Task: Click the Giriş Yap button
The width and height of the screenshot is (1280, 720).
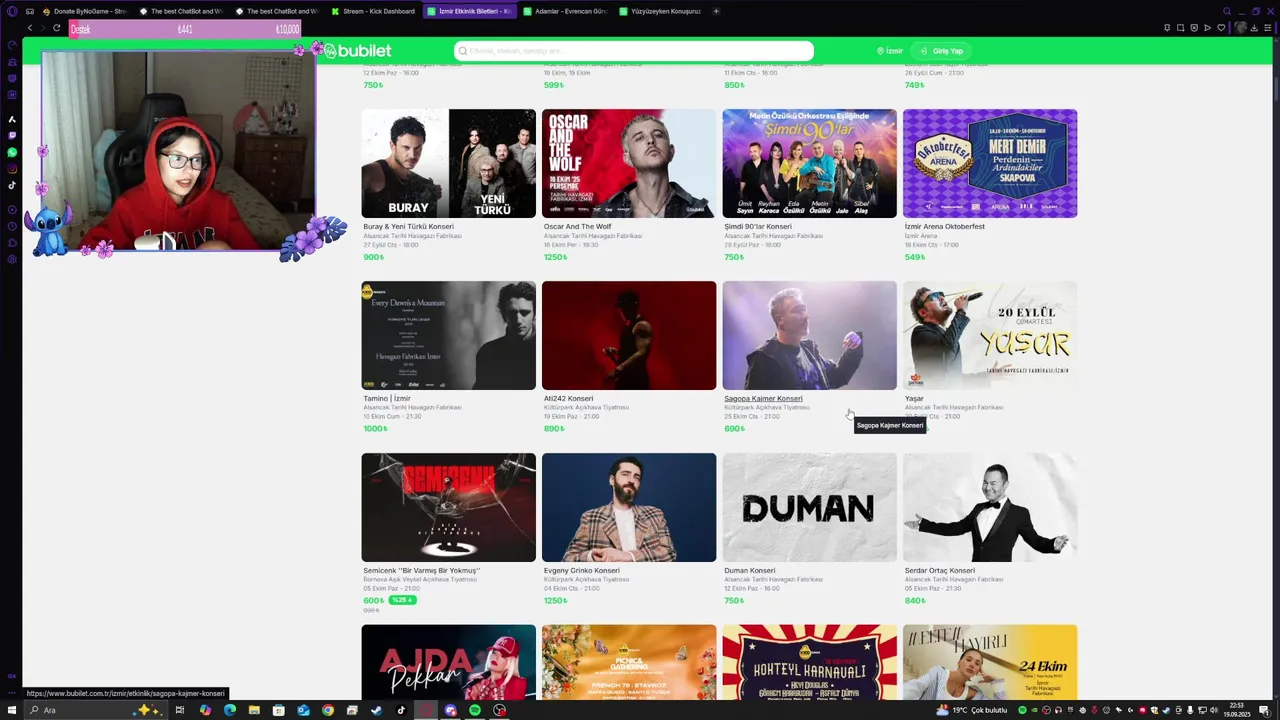Action: [943, 51]
